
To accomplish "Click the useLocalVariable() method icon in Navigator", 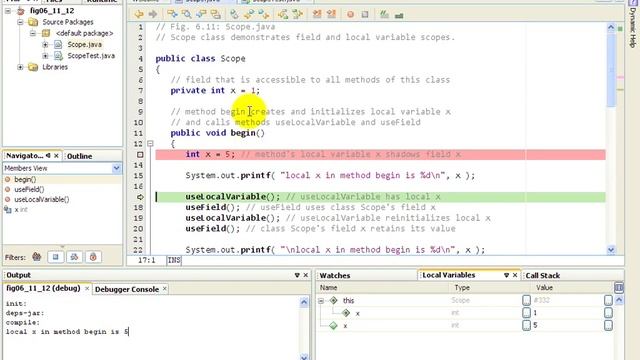I will pos(8,200).
